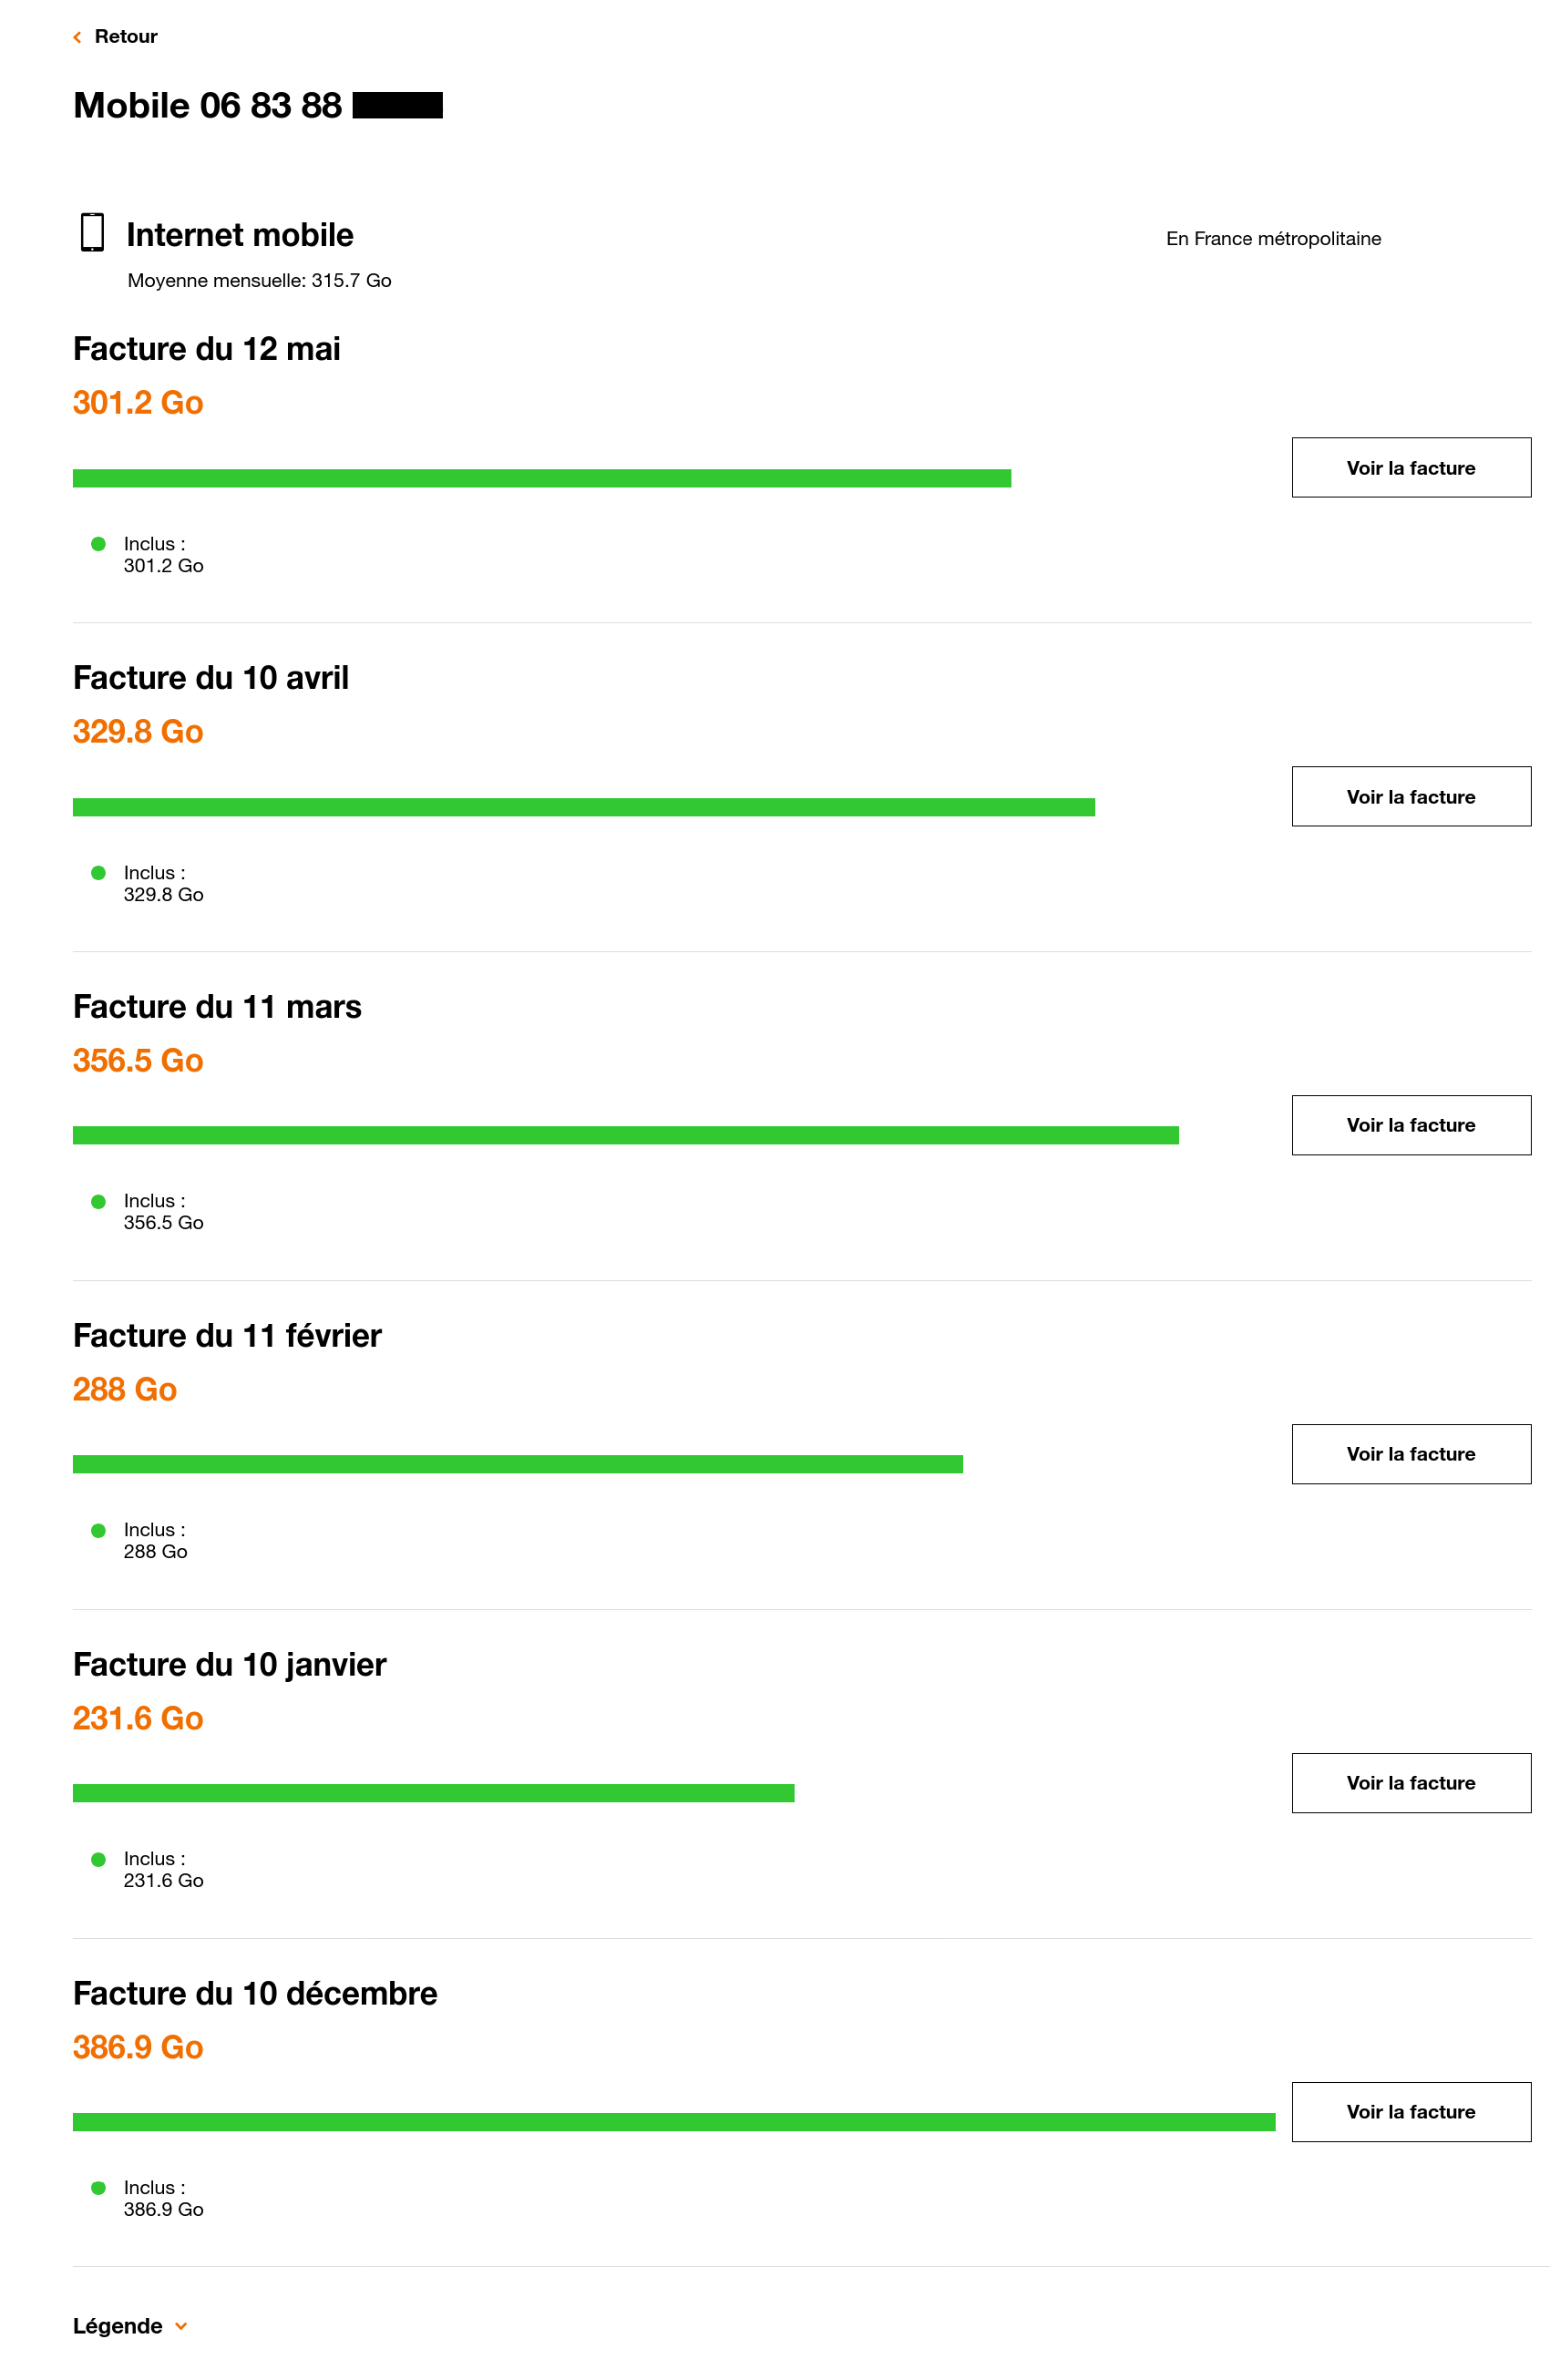
Task: View the 10 décembre invoice
Action: 1411,2112
